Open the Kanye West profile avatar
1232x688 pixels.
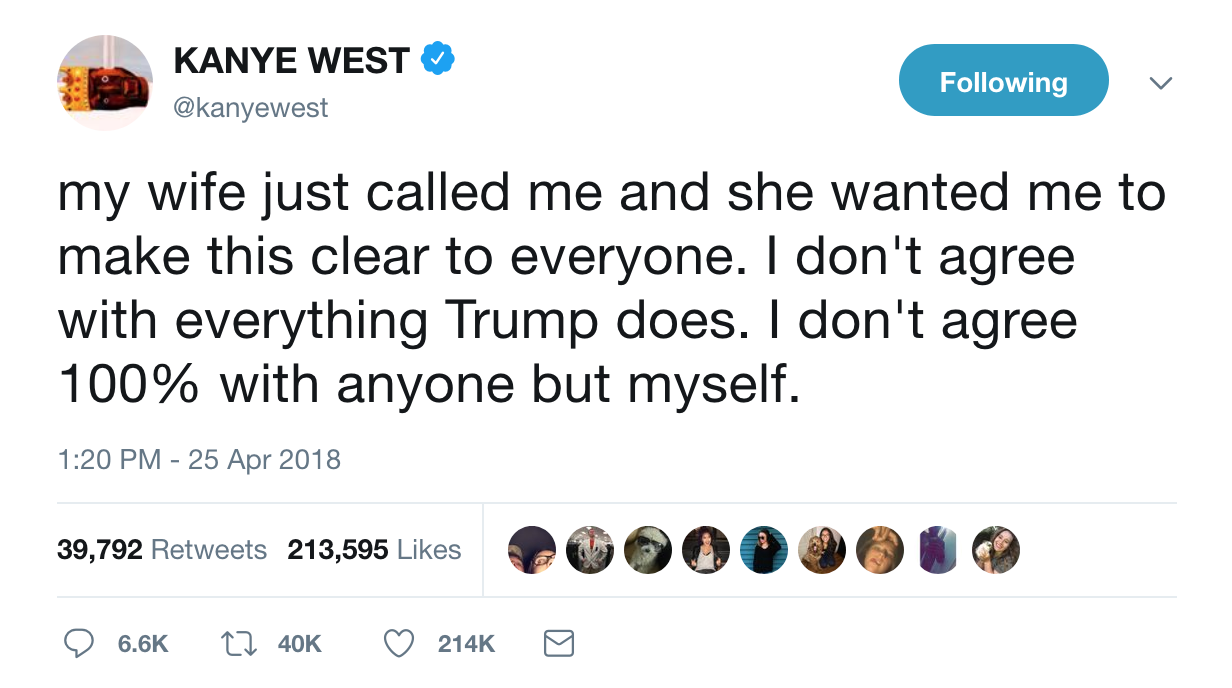[x=104, y=82]
